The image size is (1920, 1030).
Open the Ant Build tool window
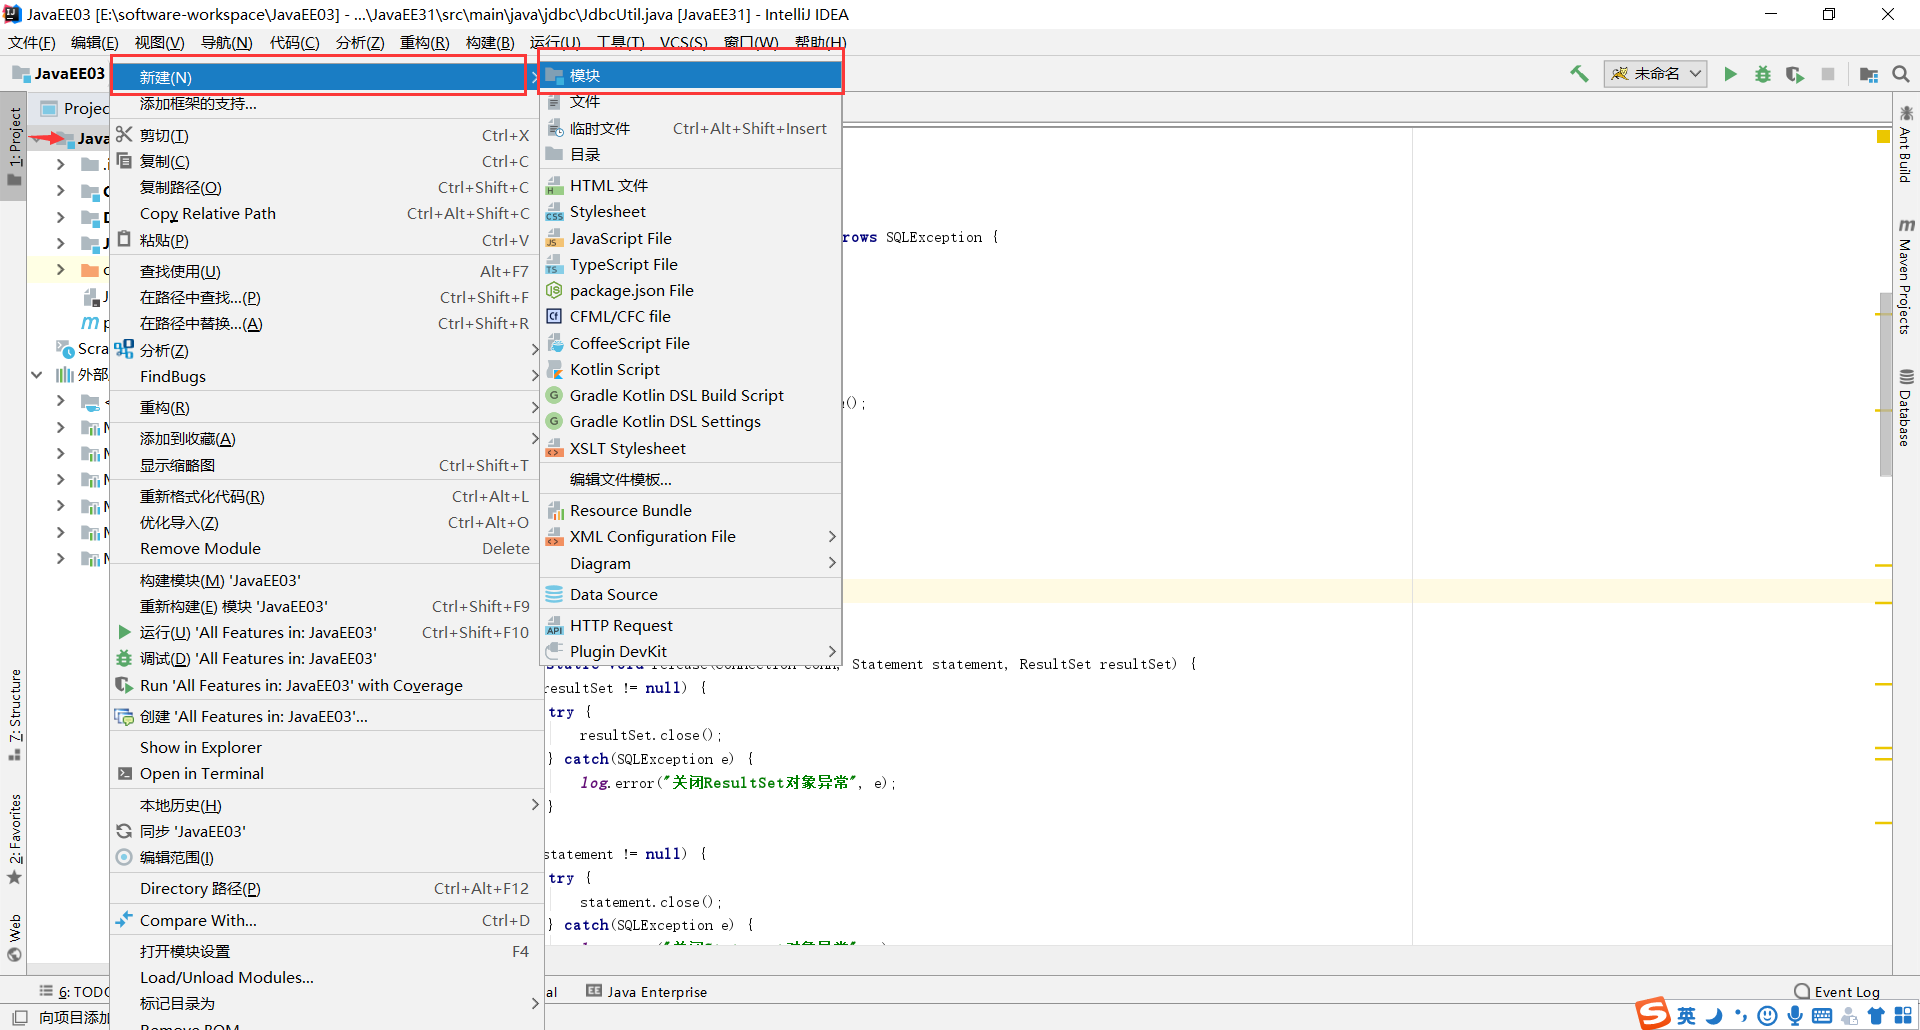pyautogui.click(x=1906, y=144)
